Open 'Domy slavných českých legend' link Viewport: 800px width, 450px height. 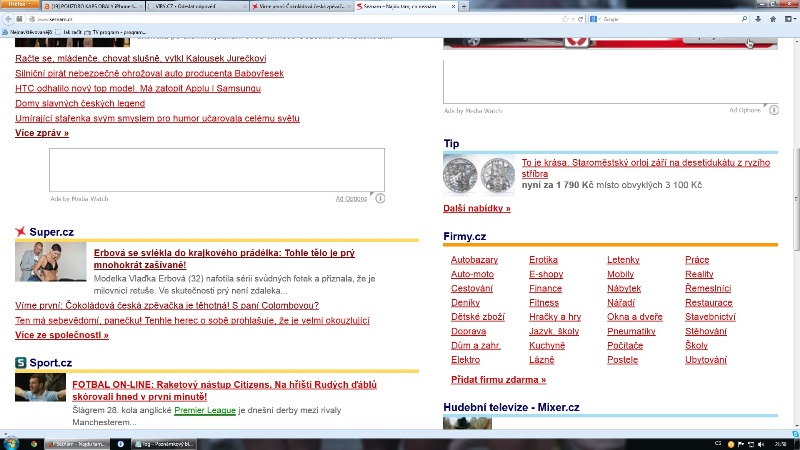pos(80,103)
